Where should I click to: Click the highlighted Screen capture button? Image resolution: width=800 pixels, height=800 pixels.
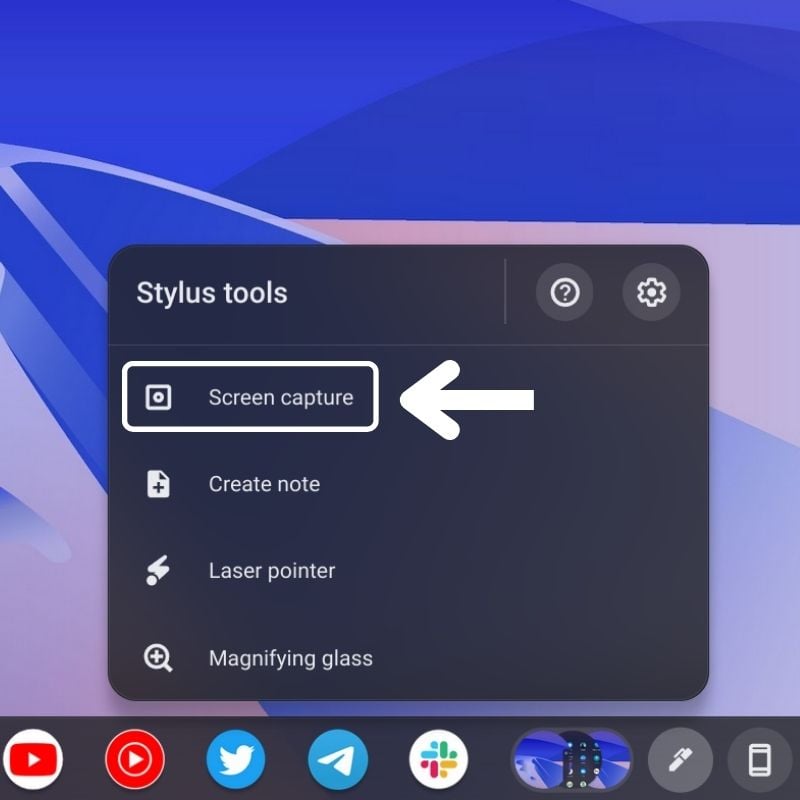coord(248,396)
